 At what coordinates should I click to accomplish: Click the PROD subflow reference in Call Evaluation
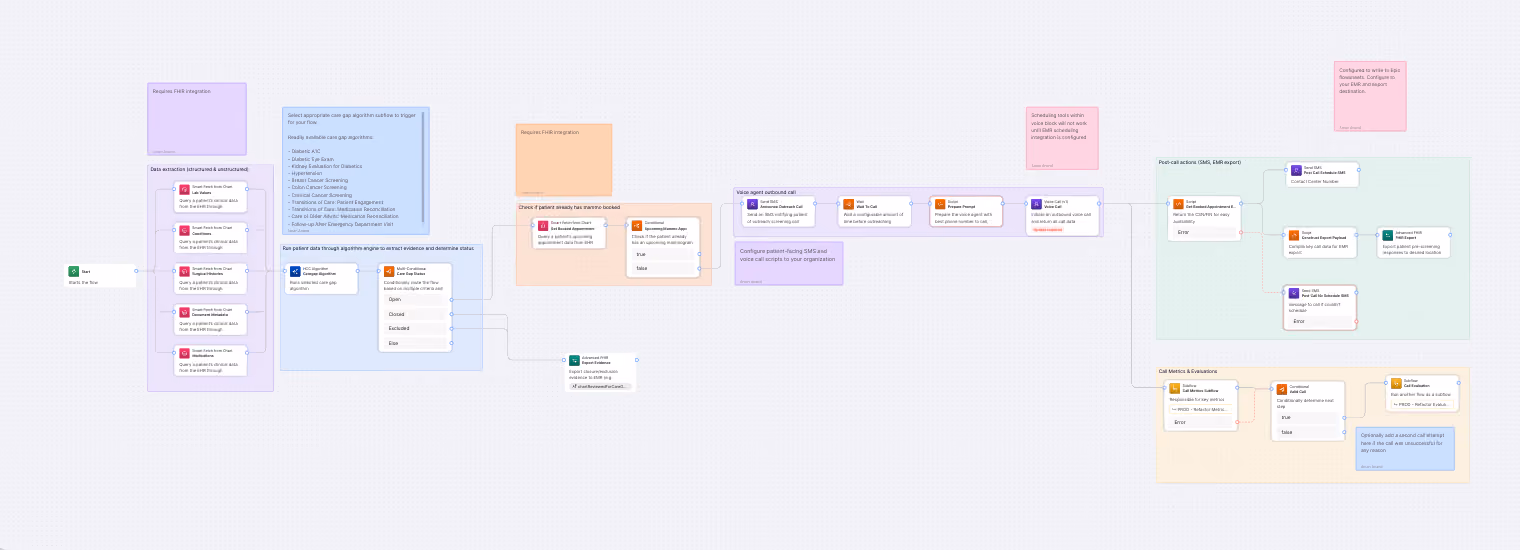(1420, 404)
